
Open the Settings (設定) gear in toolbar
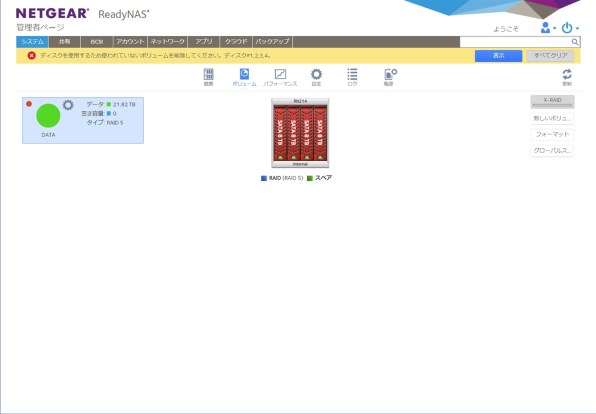[316, 76]
